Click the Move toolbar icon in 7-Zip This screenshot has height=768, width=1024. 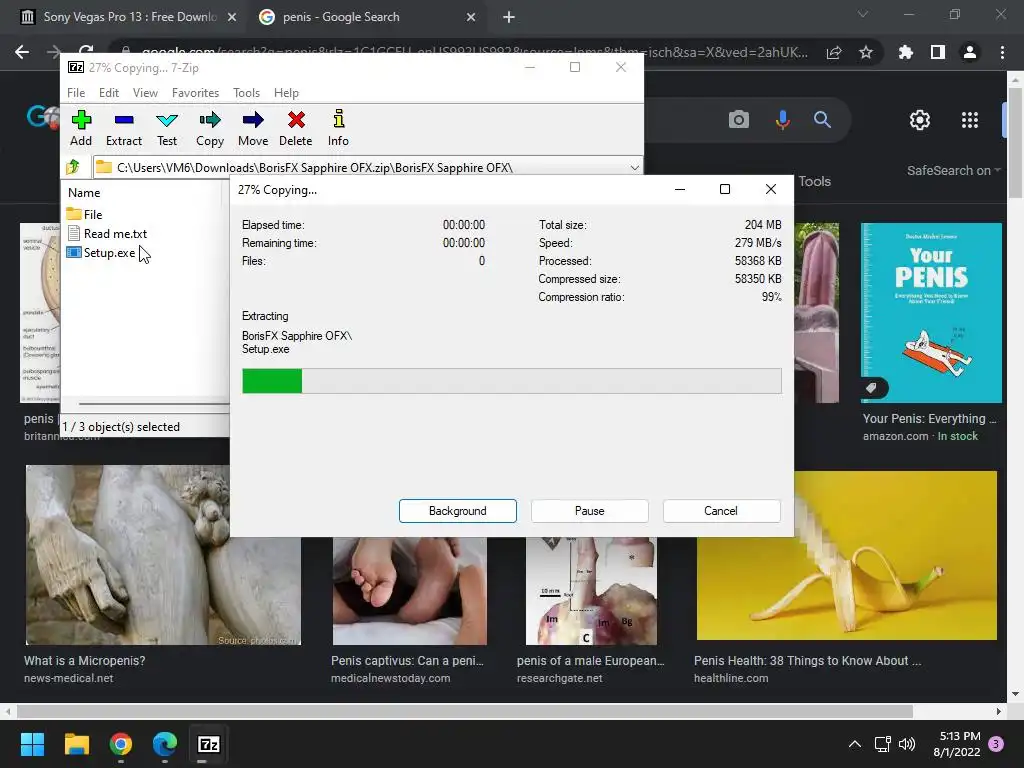253,128
